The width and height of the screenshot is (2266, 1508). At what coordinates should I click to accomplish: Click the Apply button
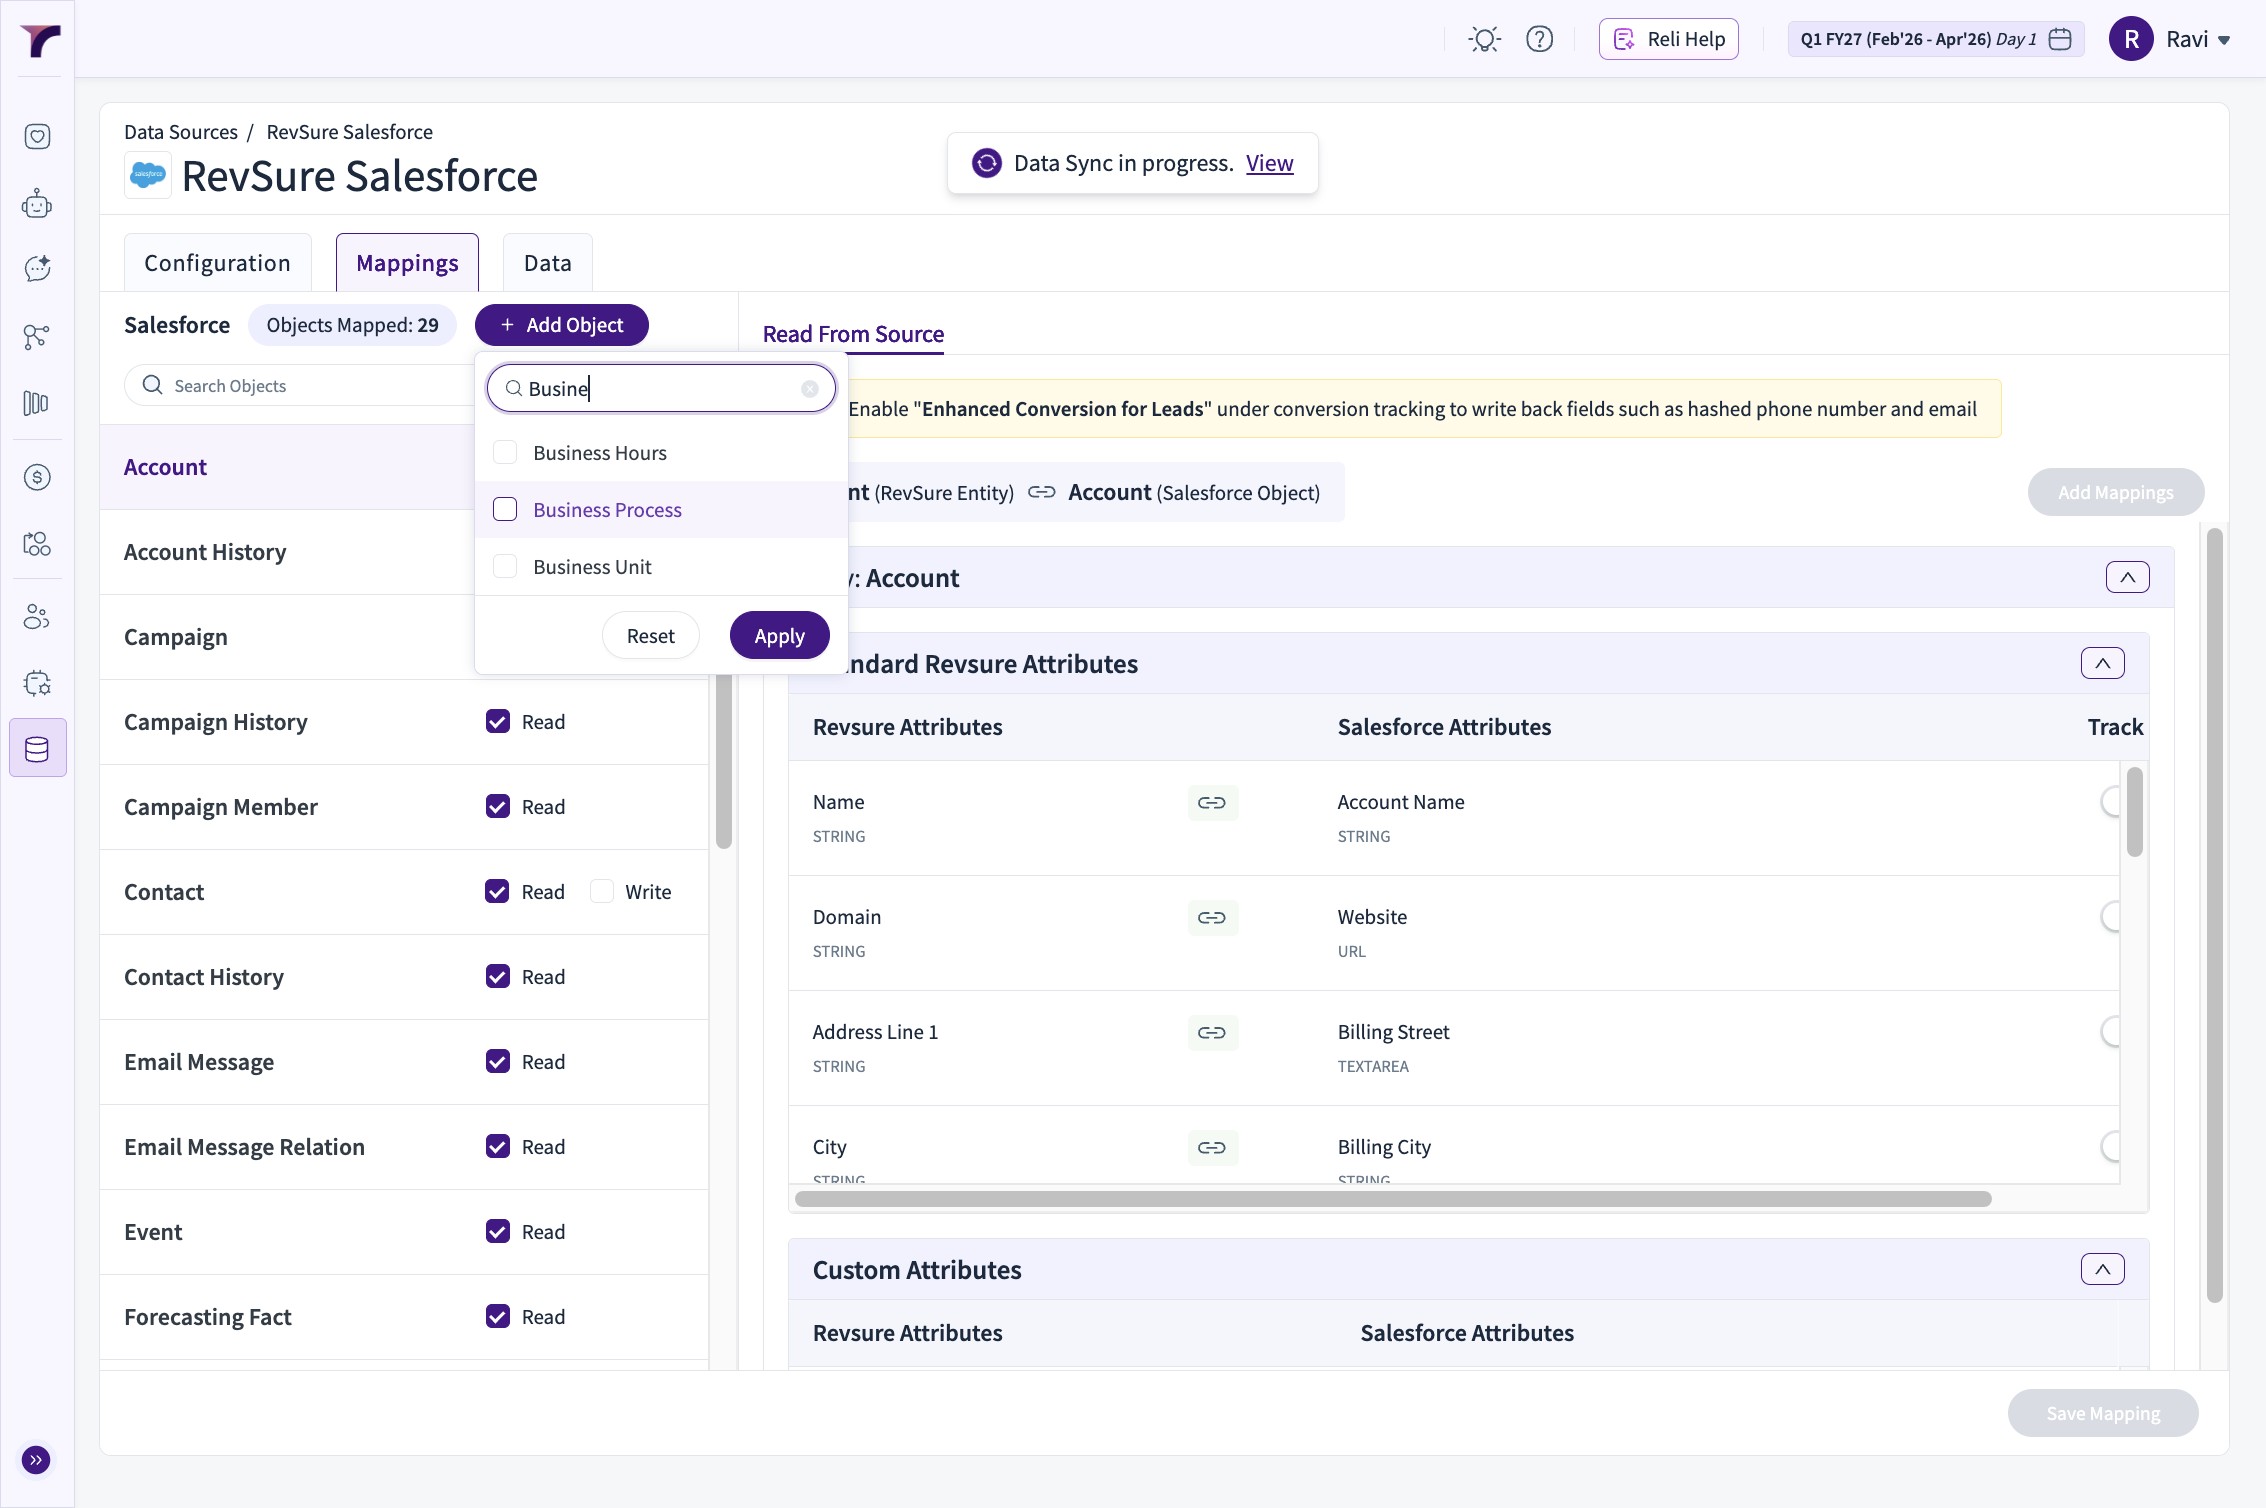(x=779, y=636)
